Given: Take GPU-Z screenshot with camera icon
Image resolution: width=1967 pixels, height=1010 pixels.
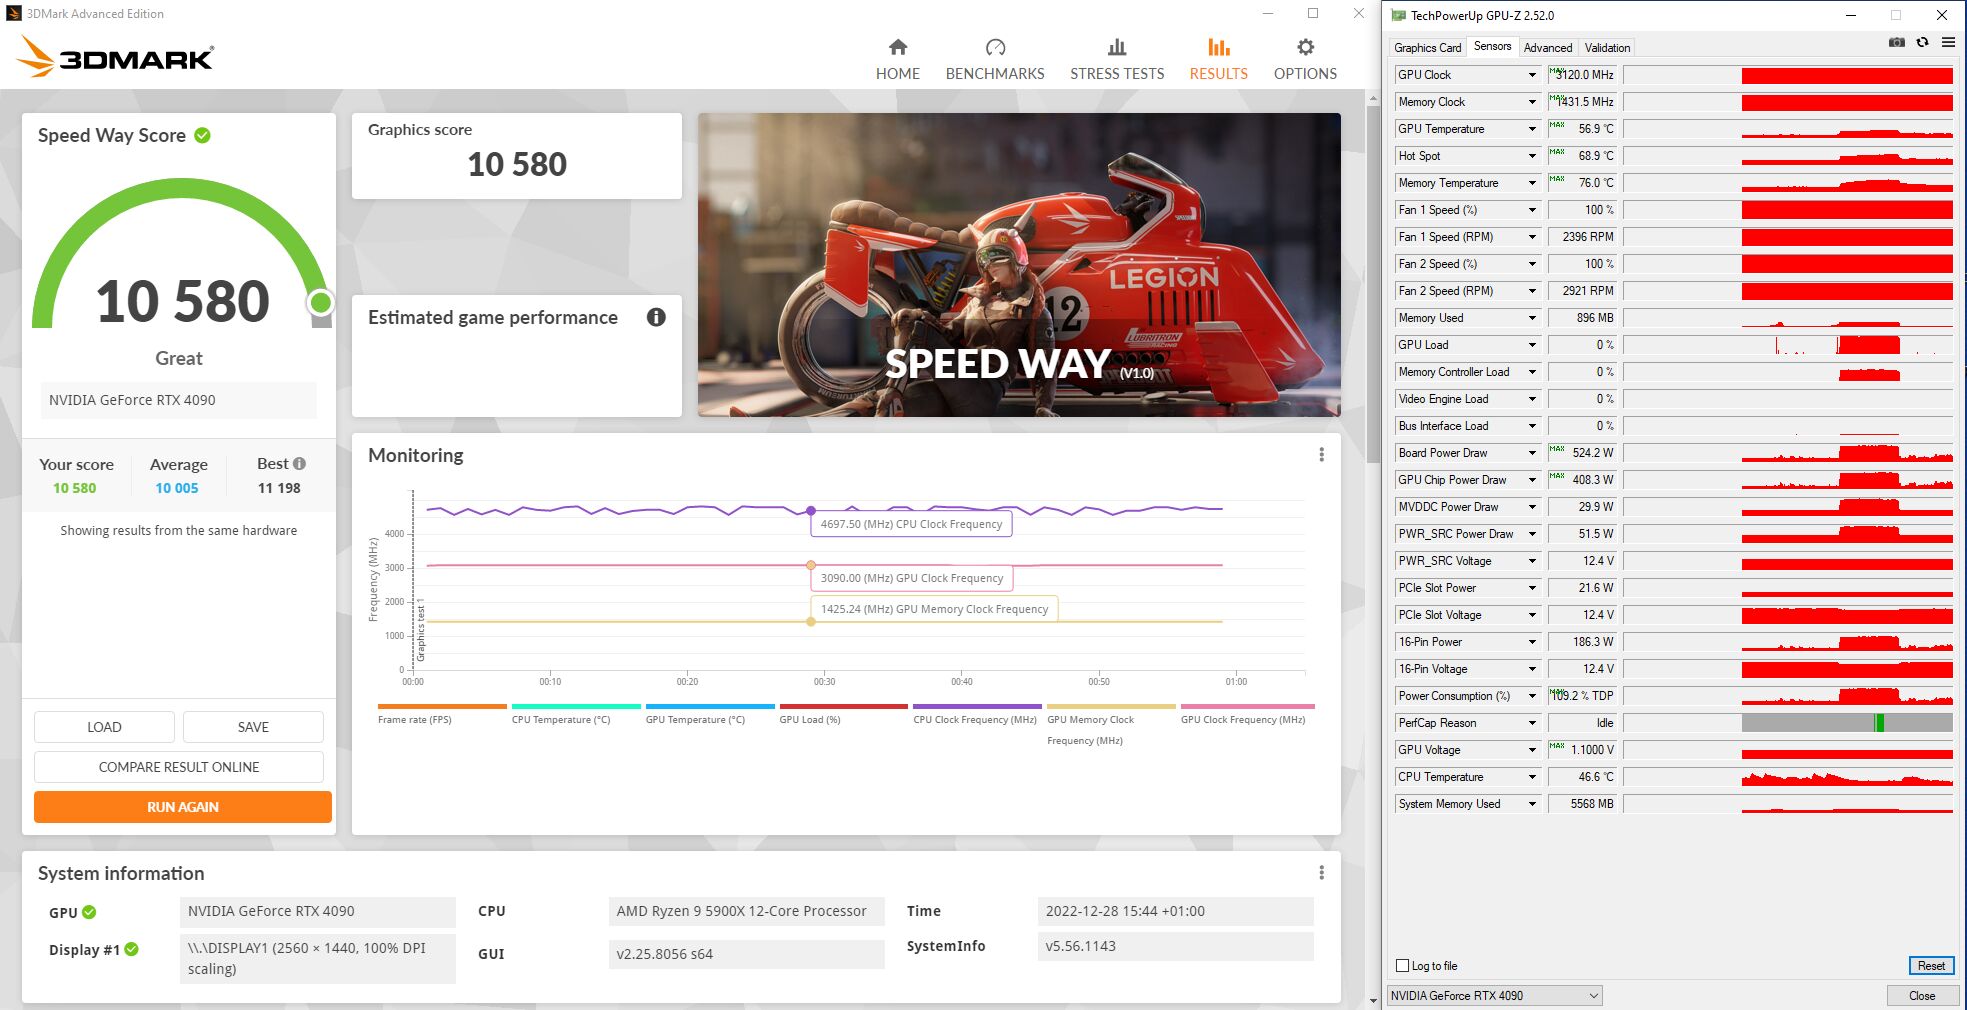Looking at the screenshot, I should (x=1896, y=43).
